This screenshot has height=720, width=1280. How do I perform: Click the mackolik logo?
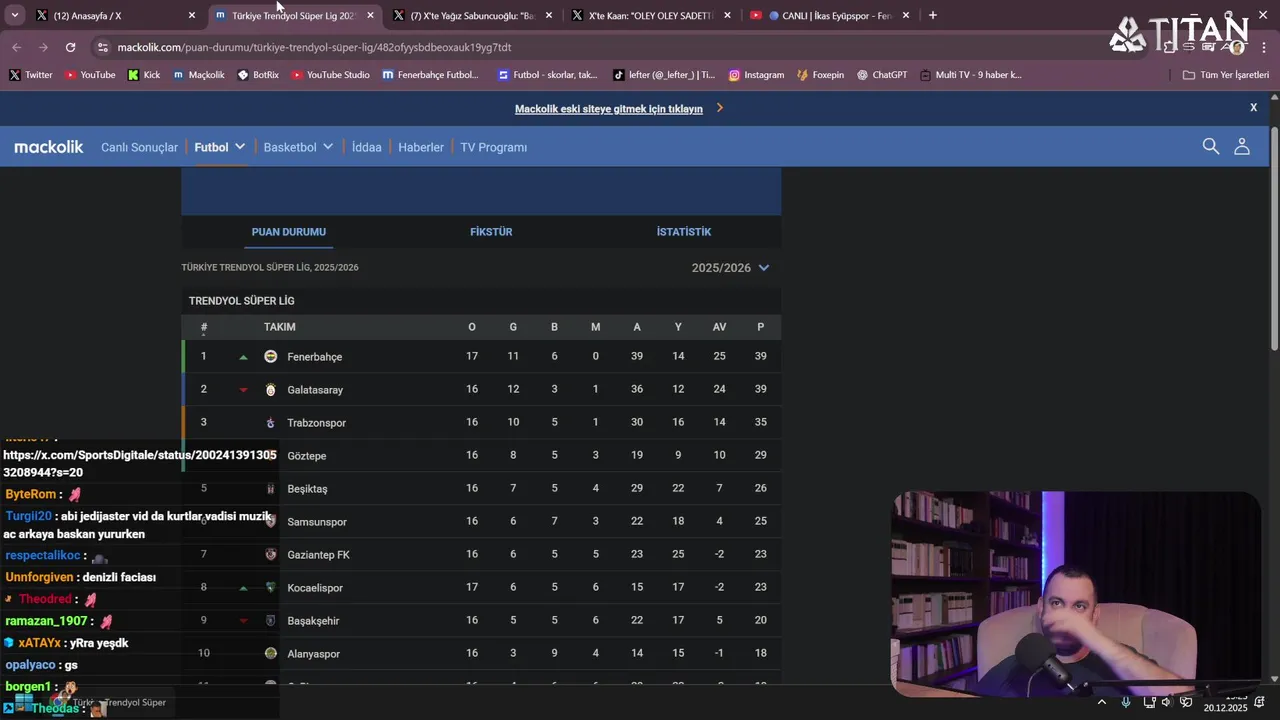(49, 147)
